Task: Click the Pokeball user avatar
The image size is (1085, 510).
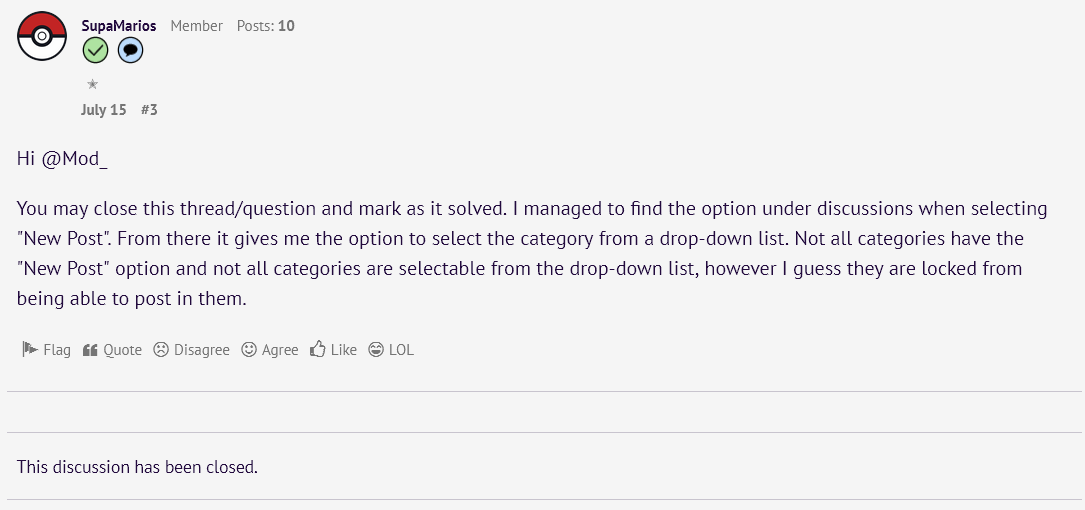Action: (x=42, y=37)
